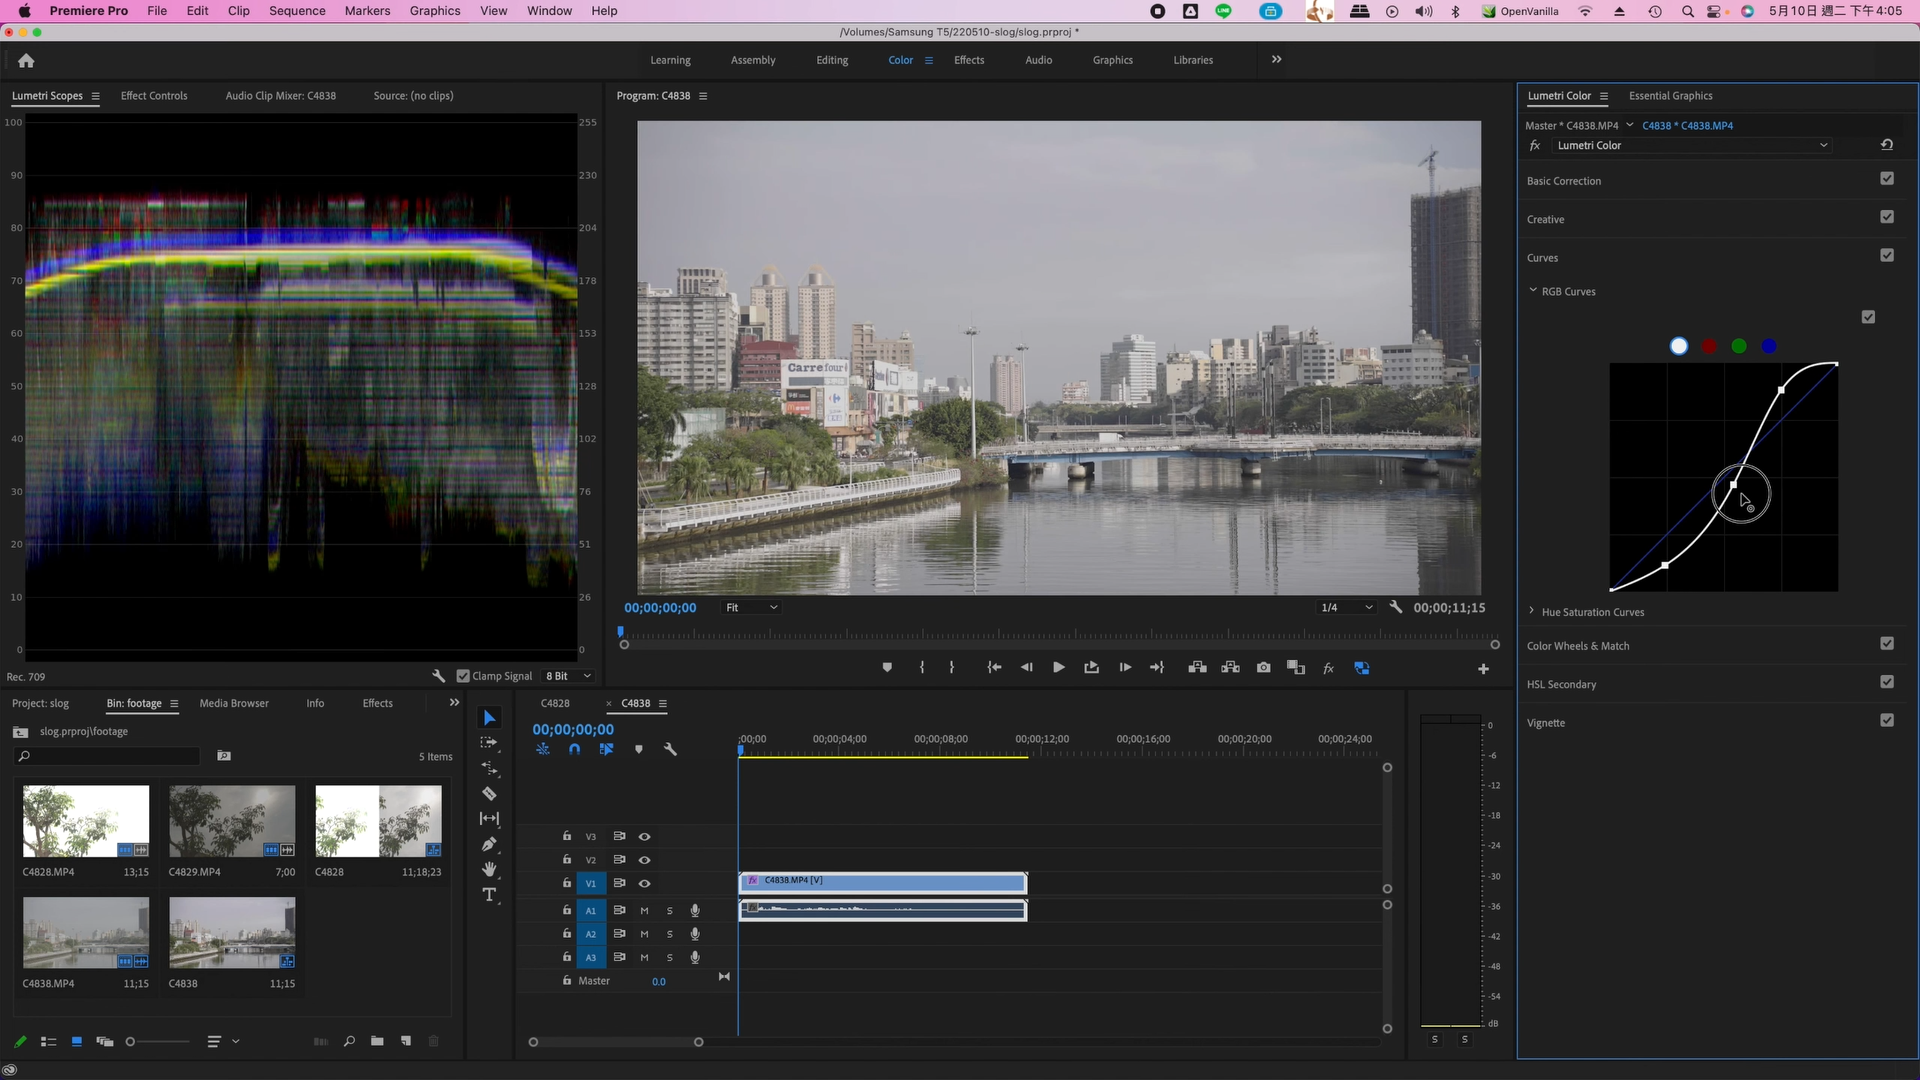Open the Editing workspace
The height and width of the screenshot is (1080, 1920).
[832, 60]
